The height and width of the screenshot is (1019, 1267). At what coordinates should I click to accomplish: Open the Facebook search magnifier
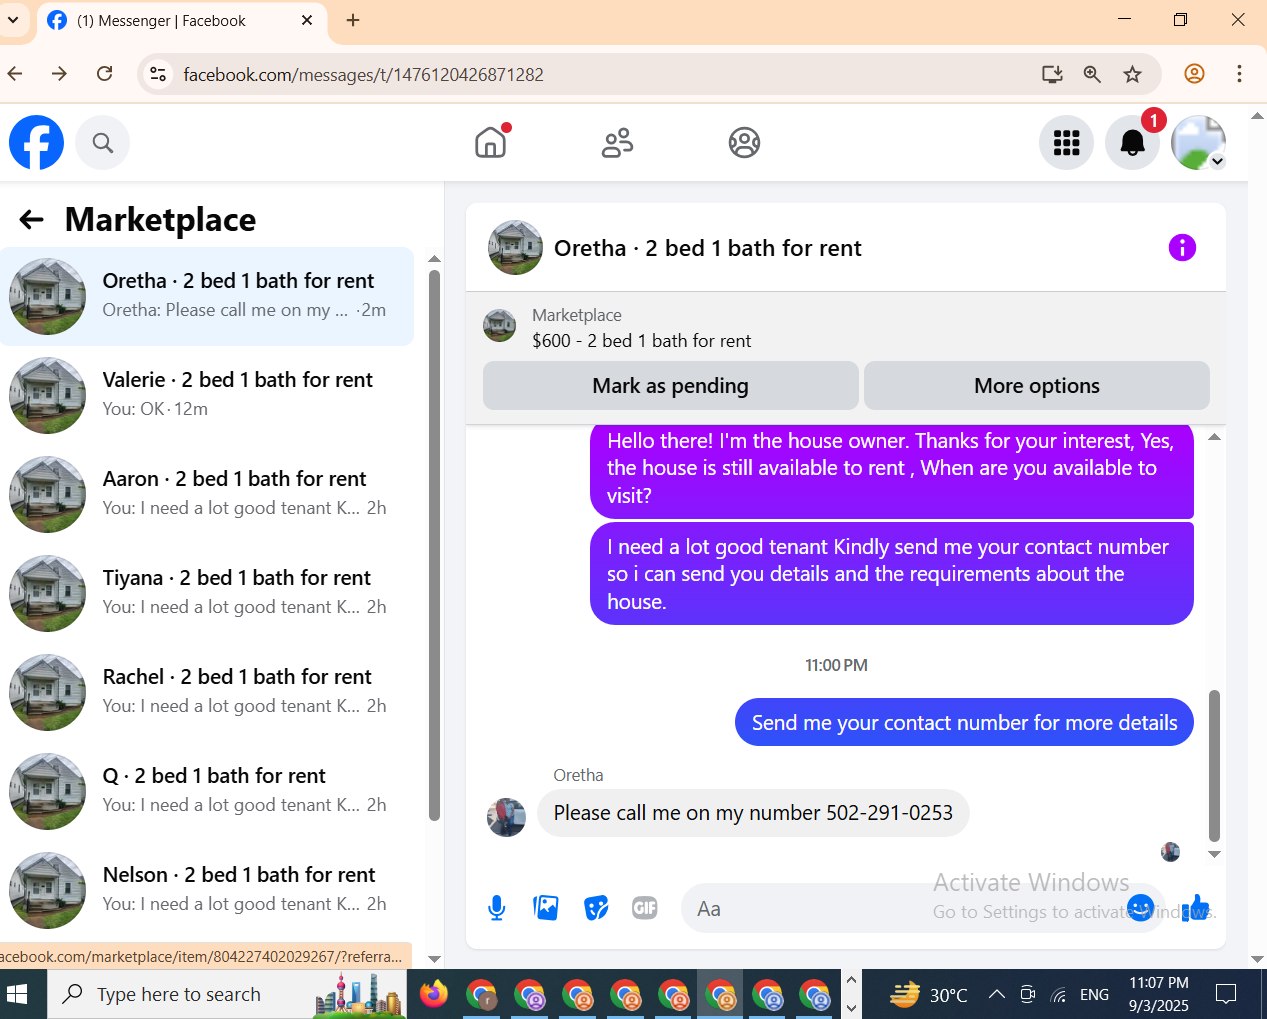tap(102, 143)
